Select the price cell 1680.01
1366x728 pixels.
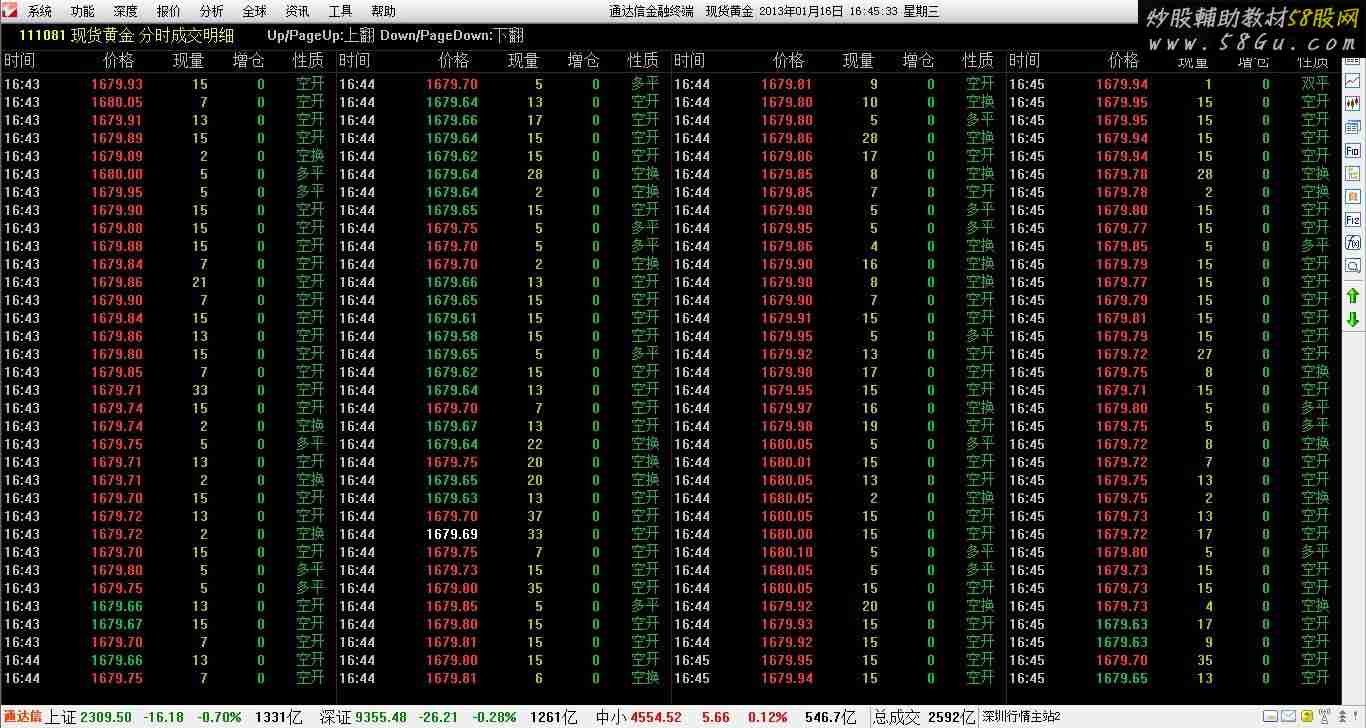coord(787,462)
